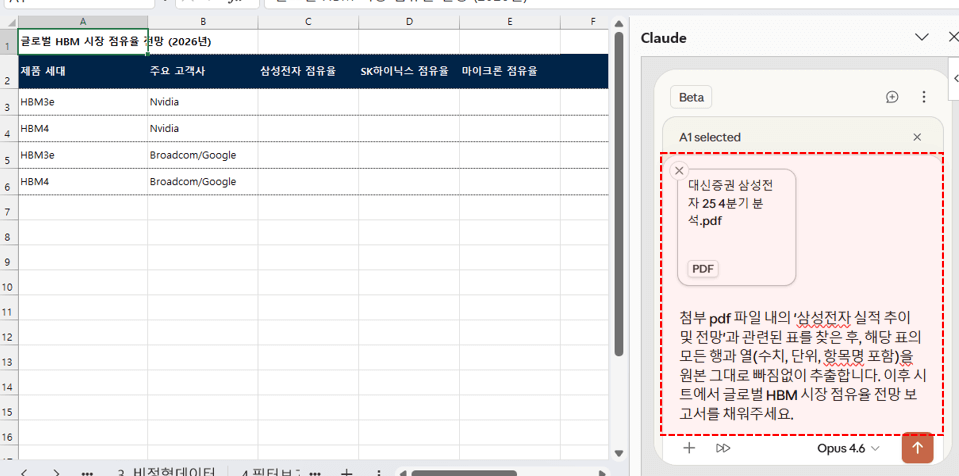This screenshot has width=959, height=476.
Task: Switch to the 4.필터보고 sheet tab
Action: coord(271,472)
